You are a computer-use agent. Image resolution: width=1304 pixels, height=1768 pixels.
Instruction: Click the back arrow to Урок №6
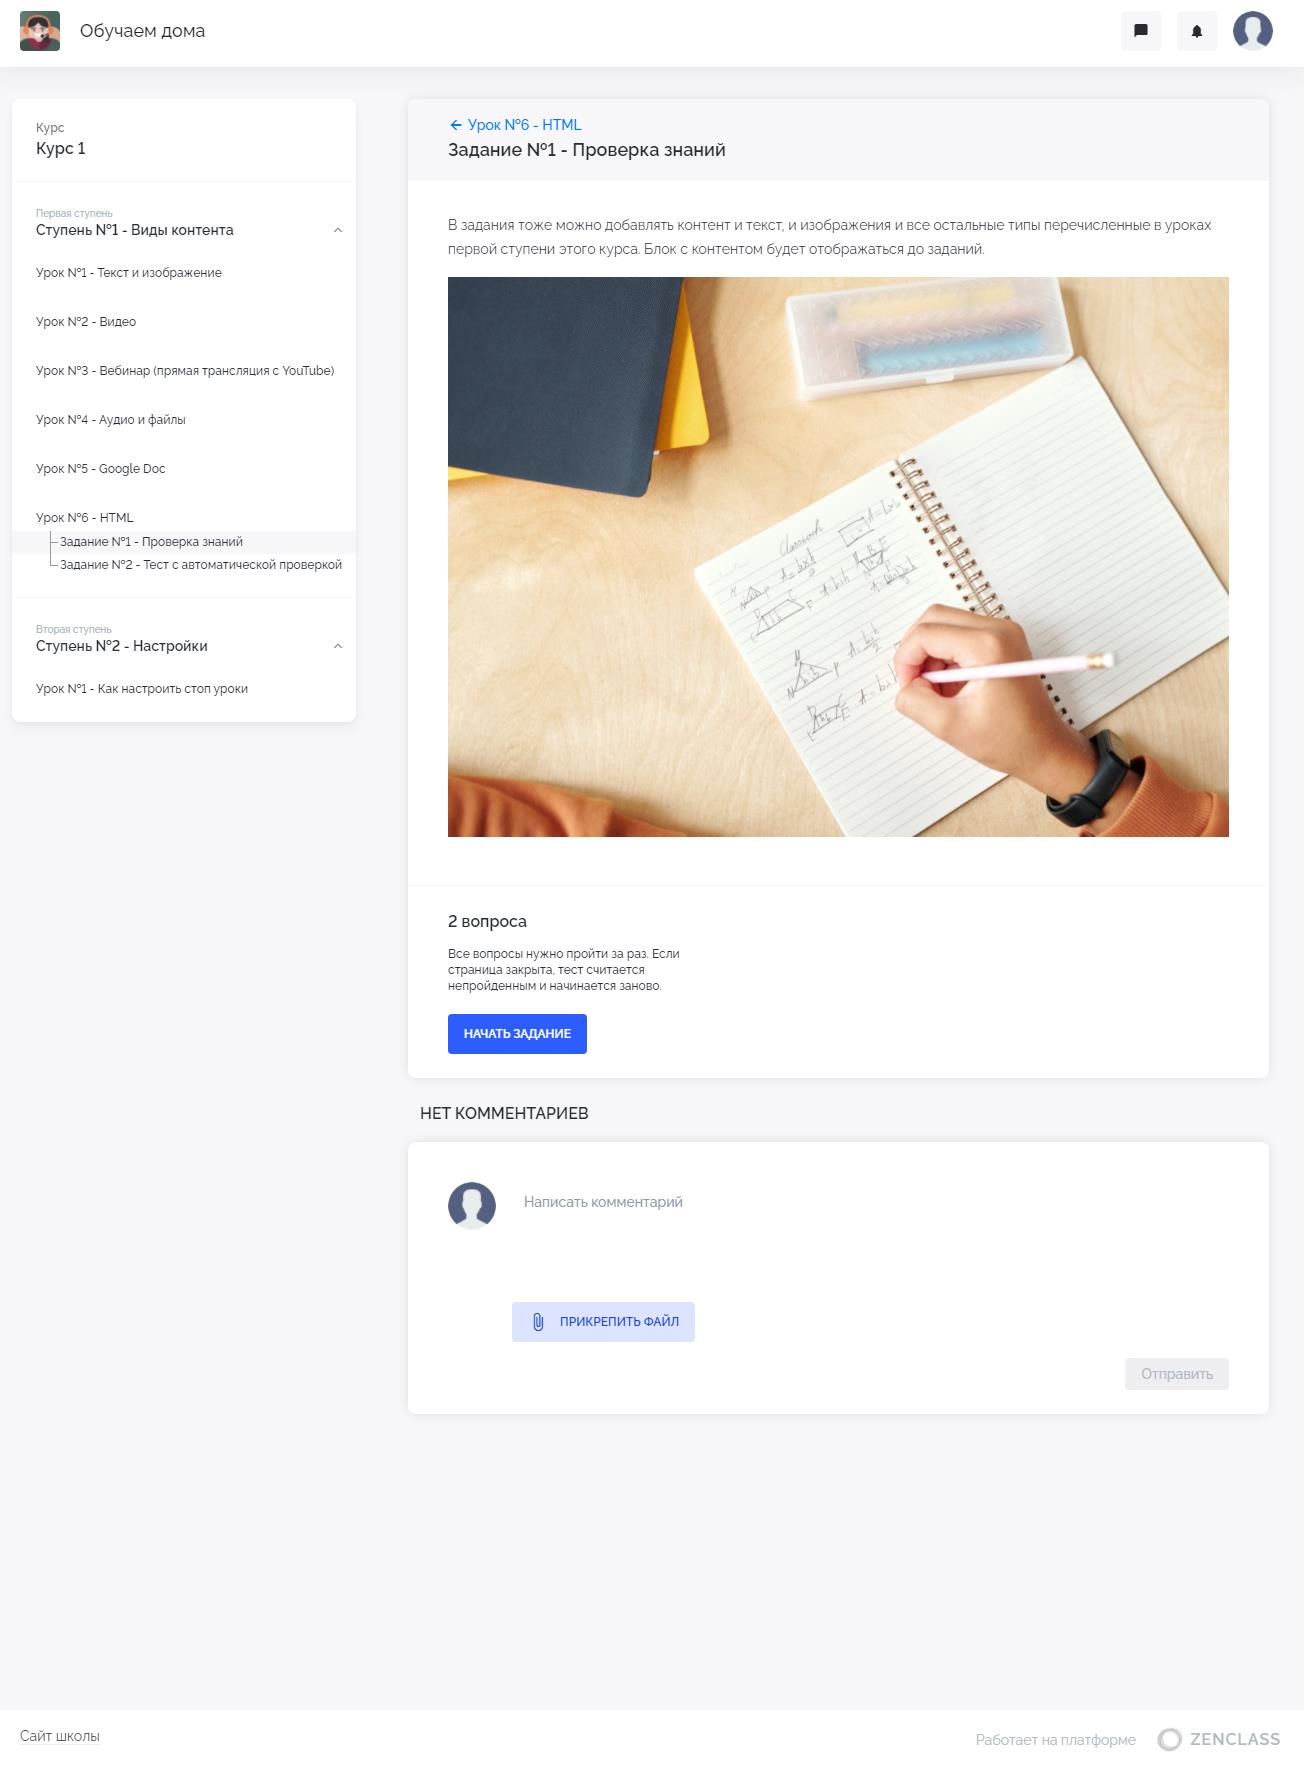[456, 125]
